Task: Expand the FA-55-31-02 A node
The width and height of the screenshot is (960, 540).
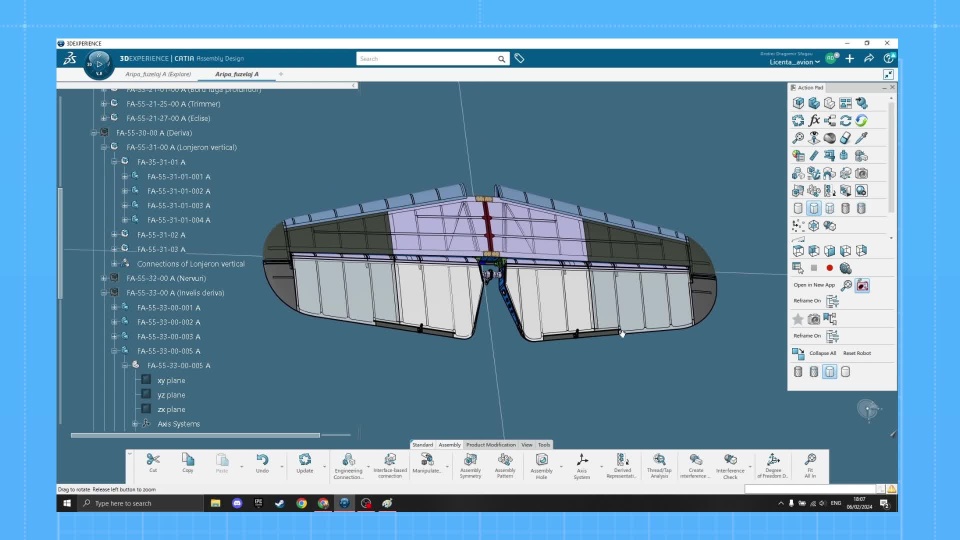Action: pos(114,234)
